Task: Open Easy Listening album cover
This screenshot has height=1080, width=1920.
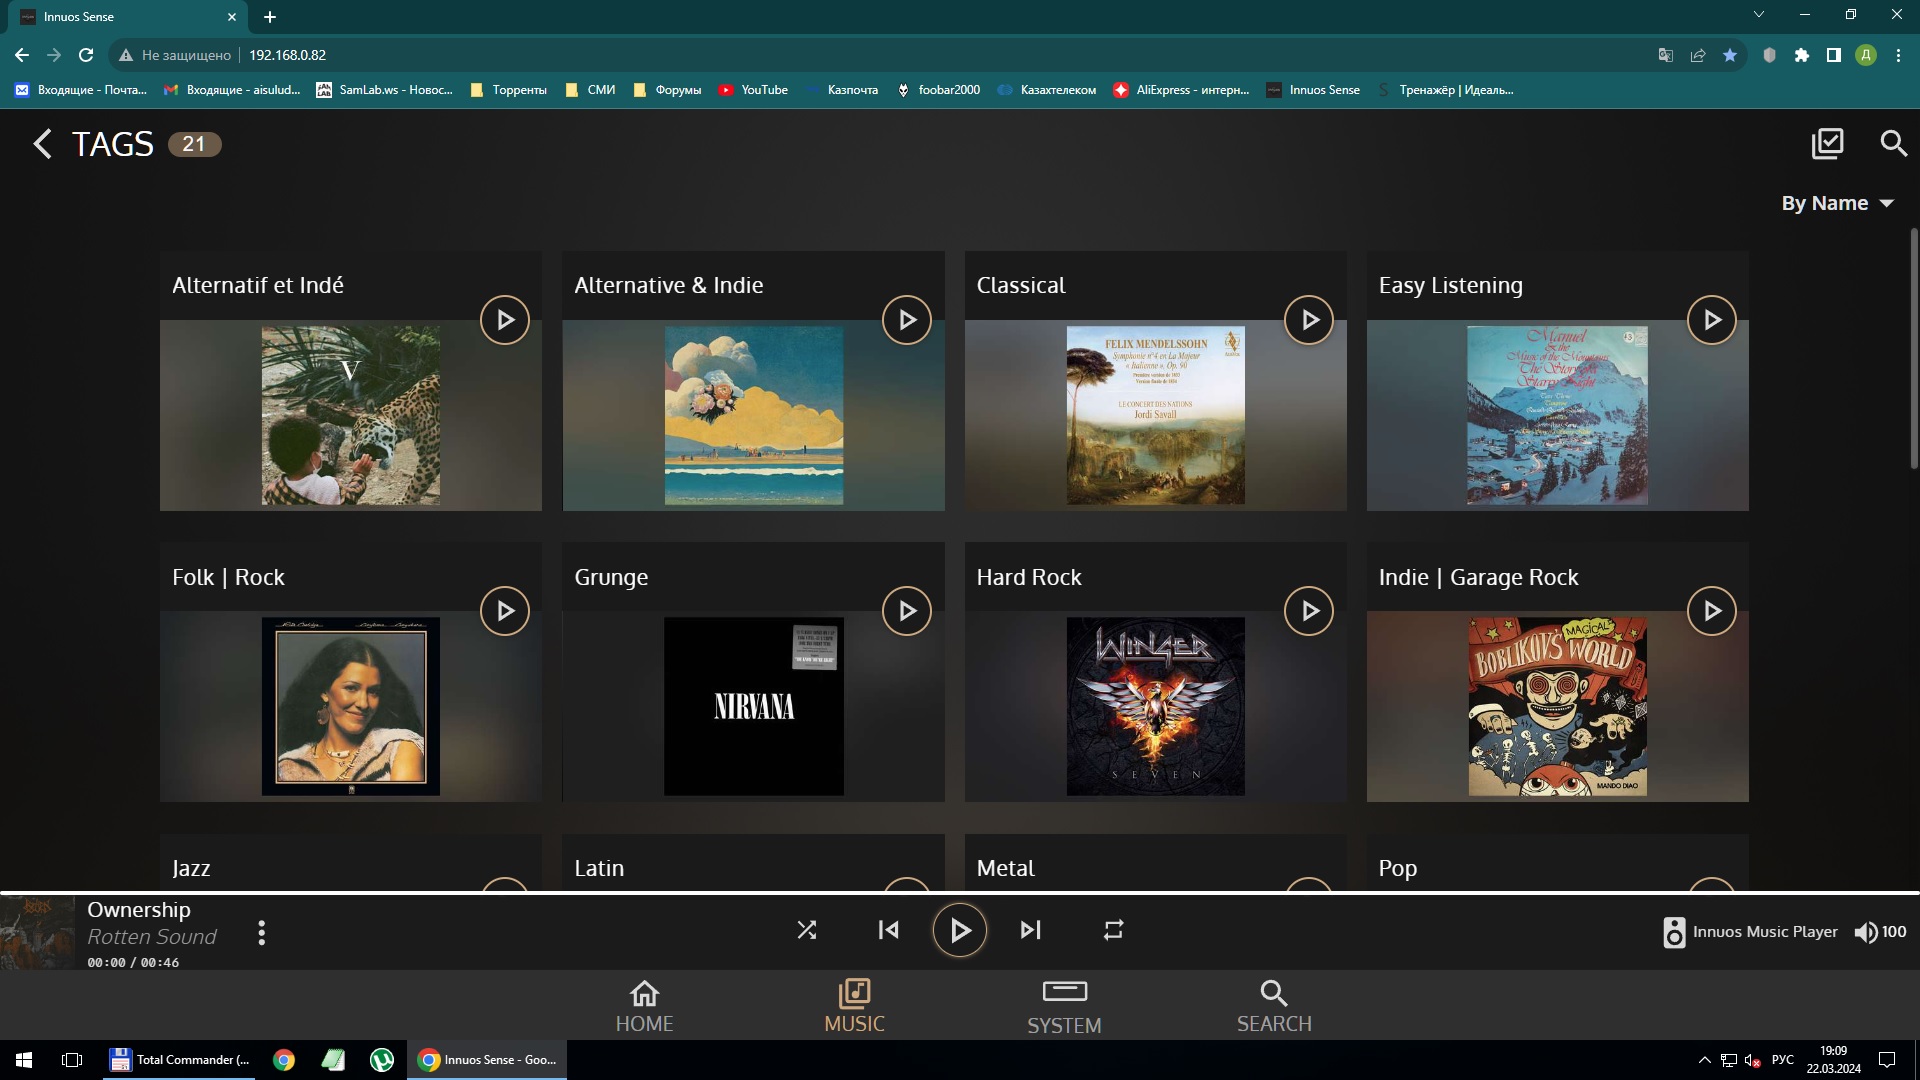Action: tap(1558, 415)
